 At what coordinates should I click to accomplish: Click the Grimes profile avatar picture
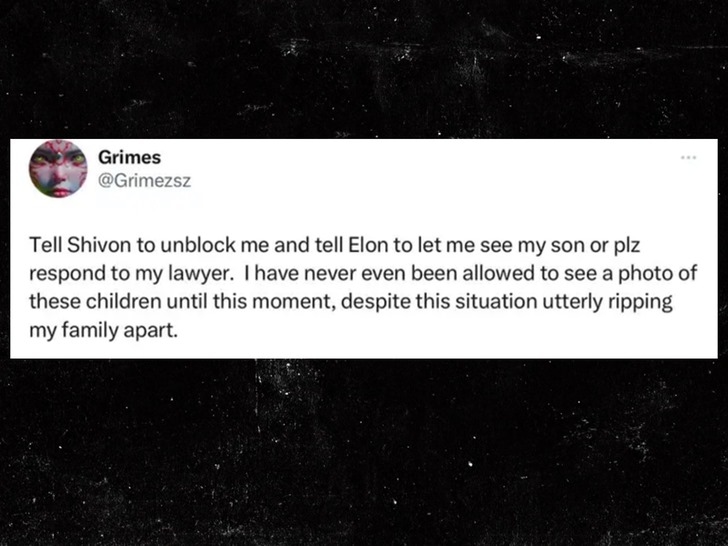point(56,166)
